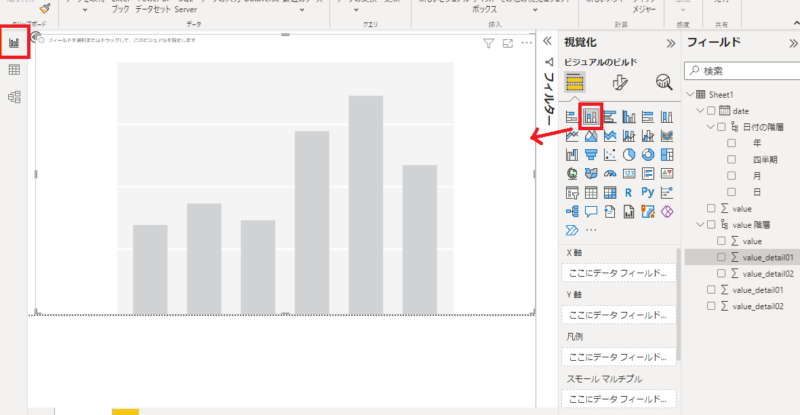
Task: Collapse the date field chevron
Action: (701, 111)
